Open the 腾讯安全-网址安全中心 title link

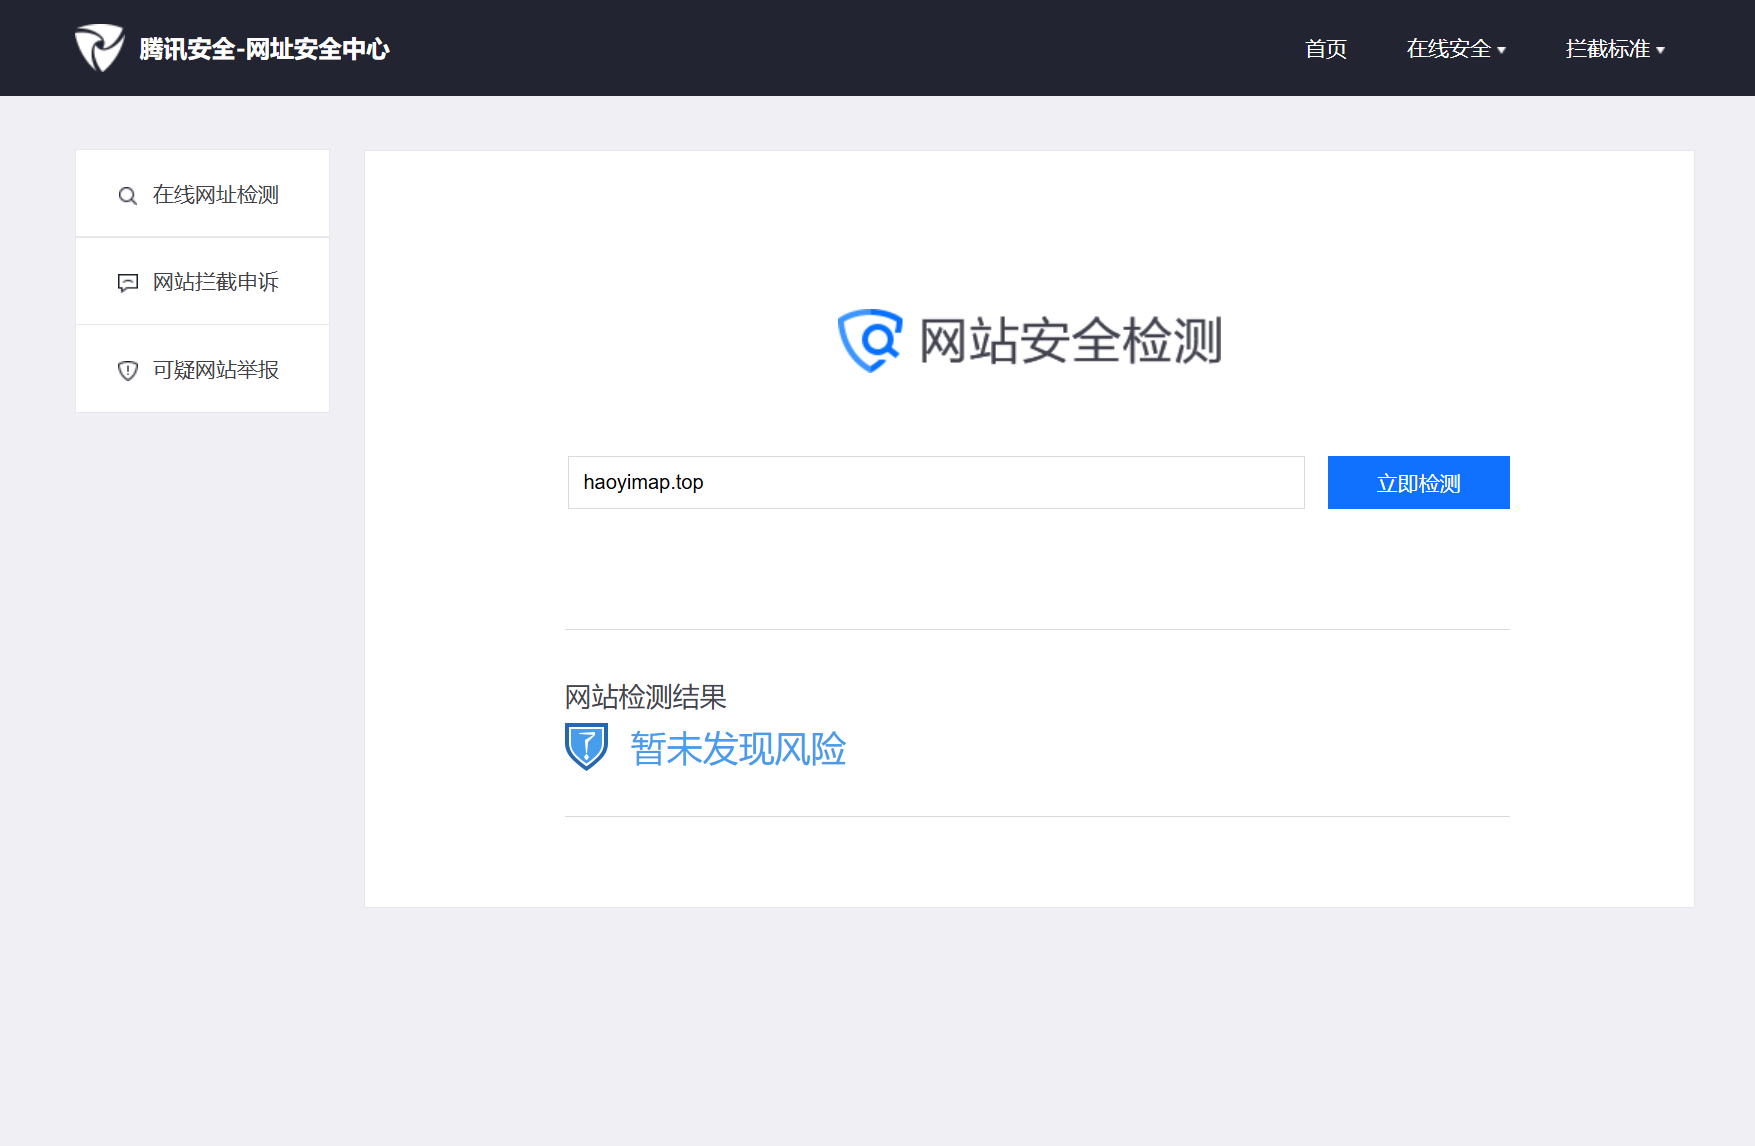pyautogui.click(x=264, y=49)
